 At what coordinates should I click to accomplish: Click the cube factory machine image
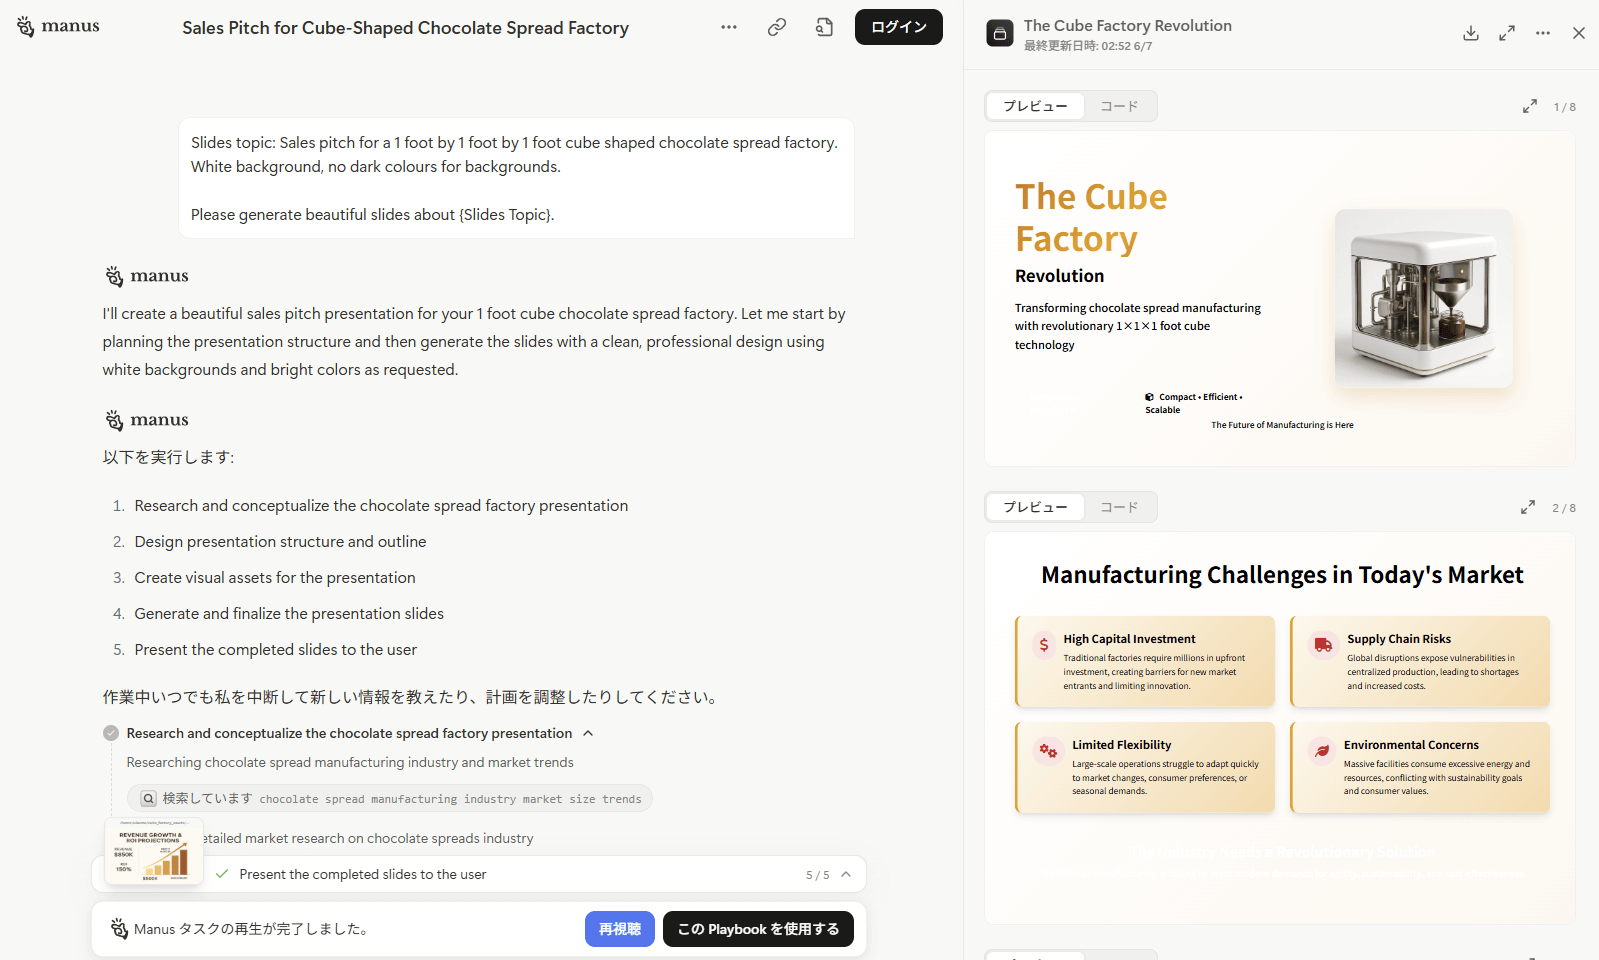tap(1424, 298)
